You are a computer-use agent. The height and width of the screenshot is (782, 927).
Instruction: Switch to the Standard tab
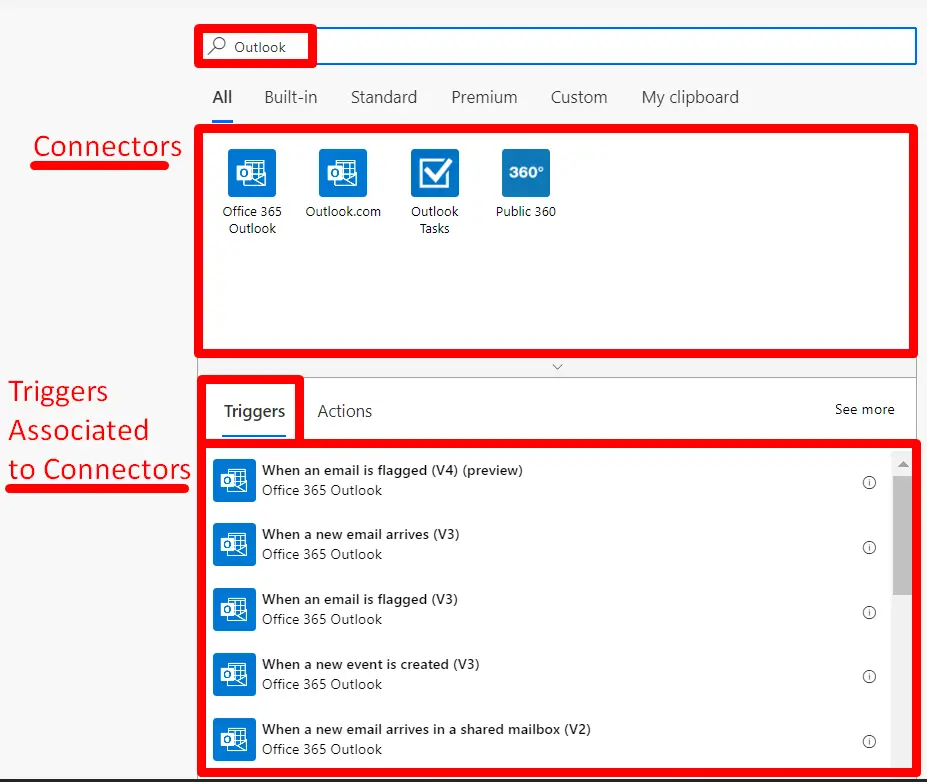384,97
